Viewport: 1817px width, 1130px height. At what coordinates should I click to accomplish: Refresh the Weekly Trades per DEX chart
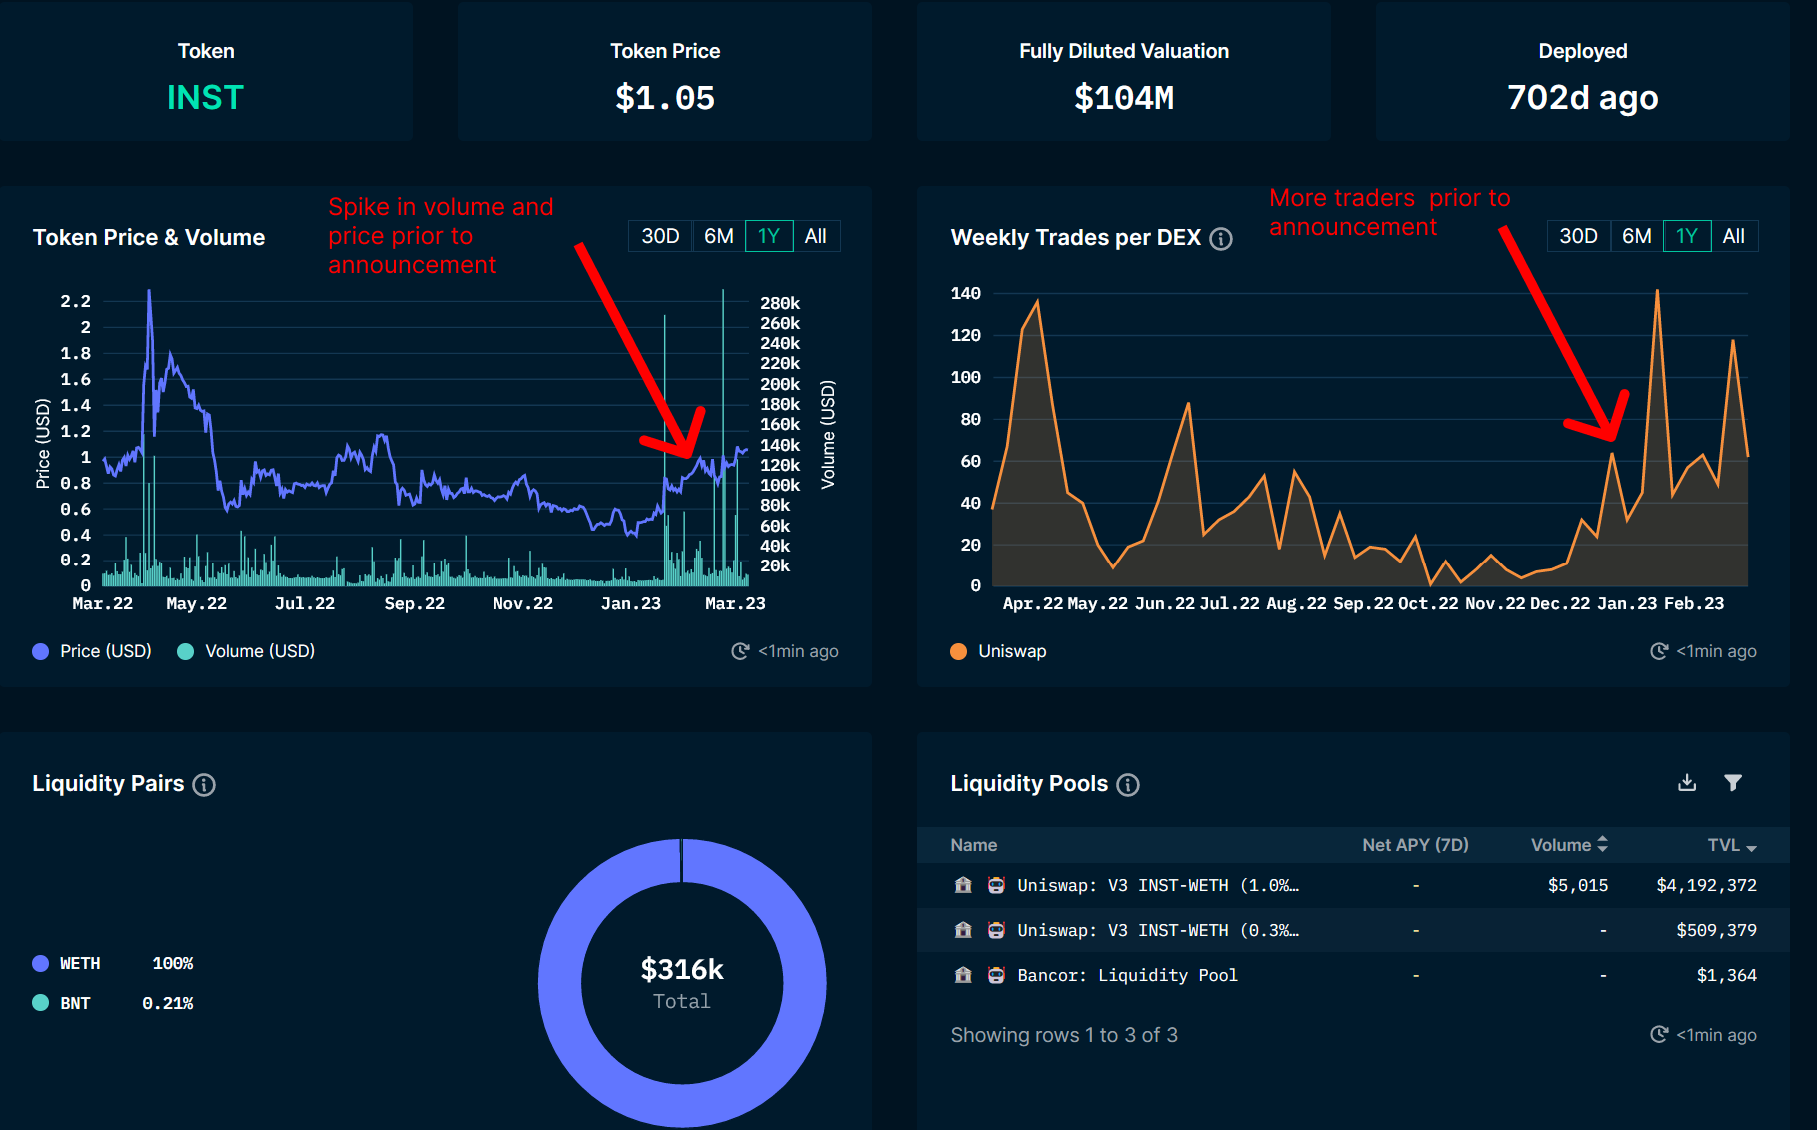1659,651
